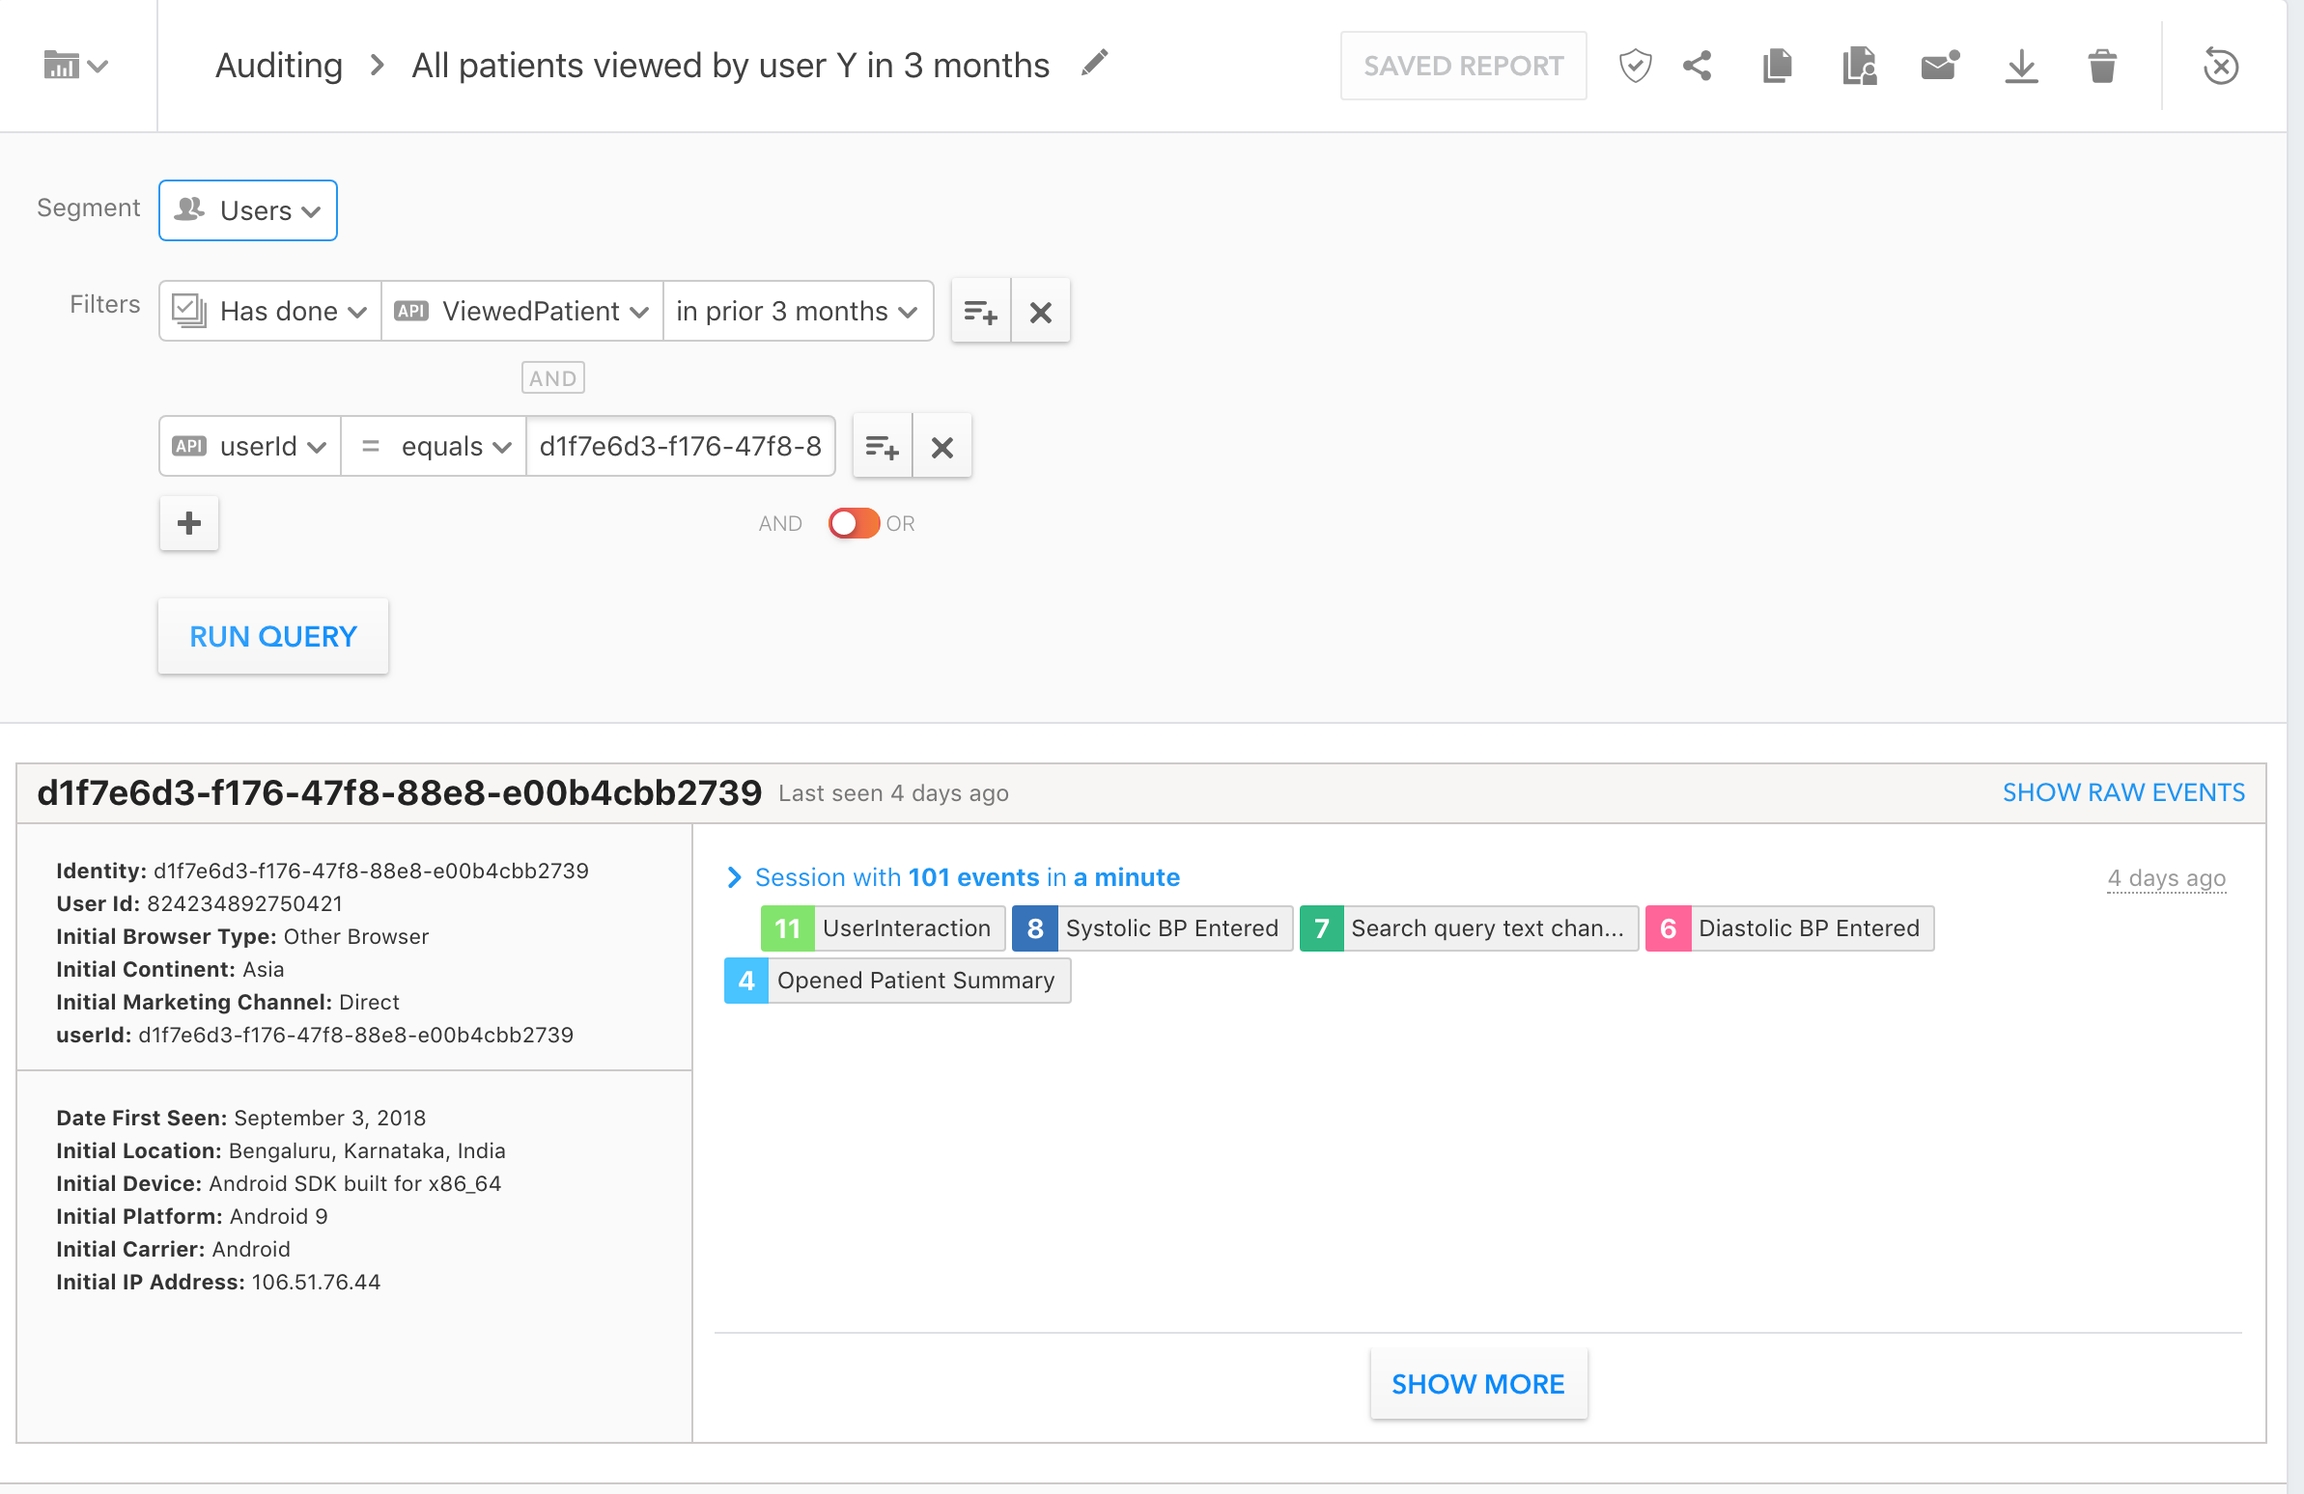This screenshot has height=1494, width=2304.
Task: Open the report chart type menu
Action: (x=75, y=66)
